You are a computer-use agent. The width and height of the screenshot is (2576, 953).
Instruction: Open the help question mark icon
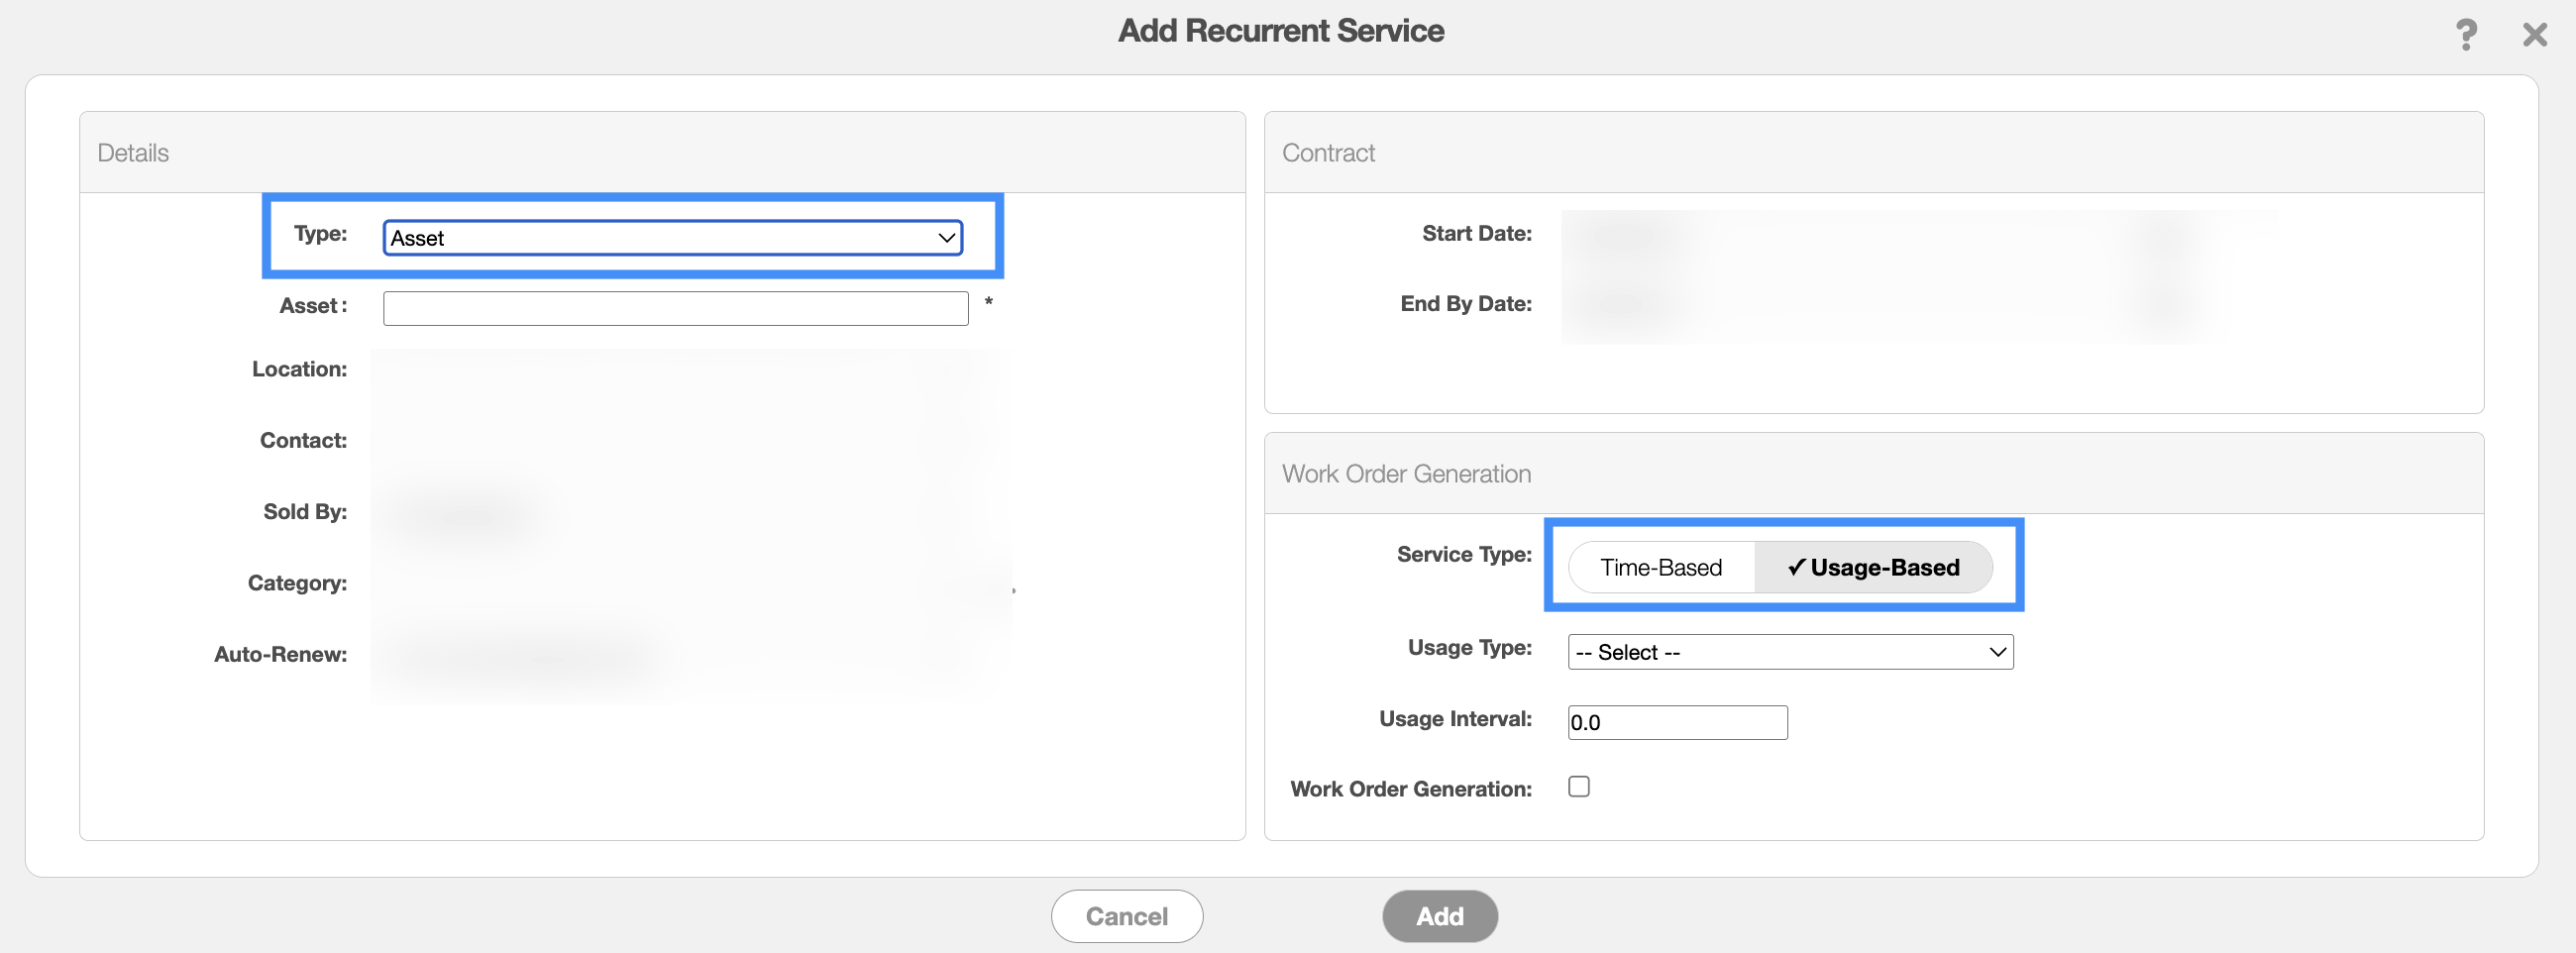click(2466, 35)
